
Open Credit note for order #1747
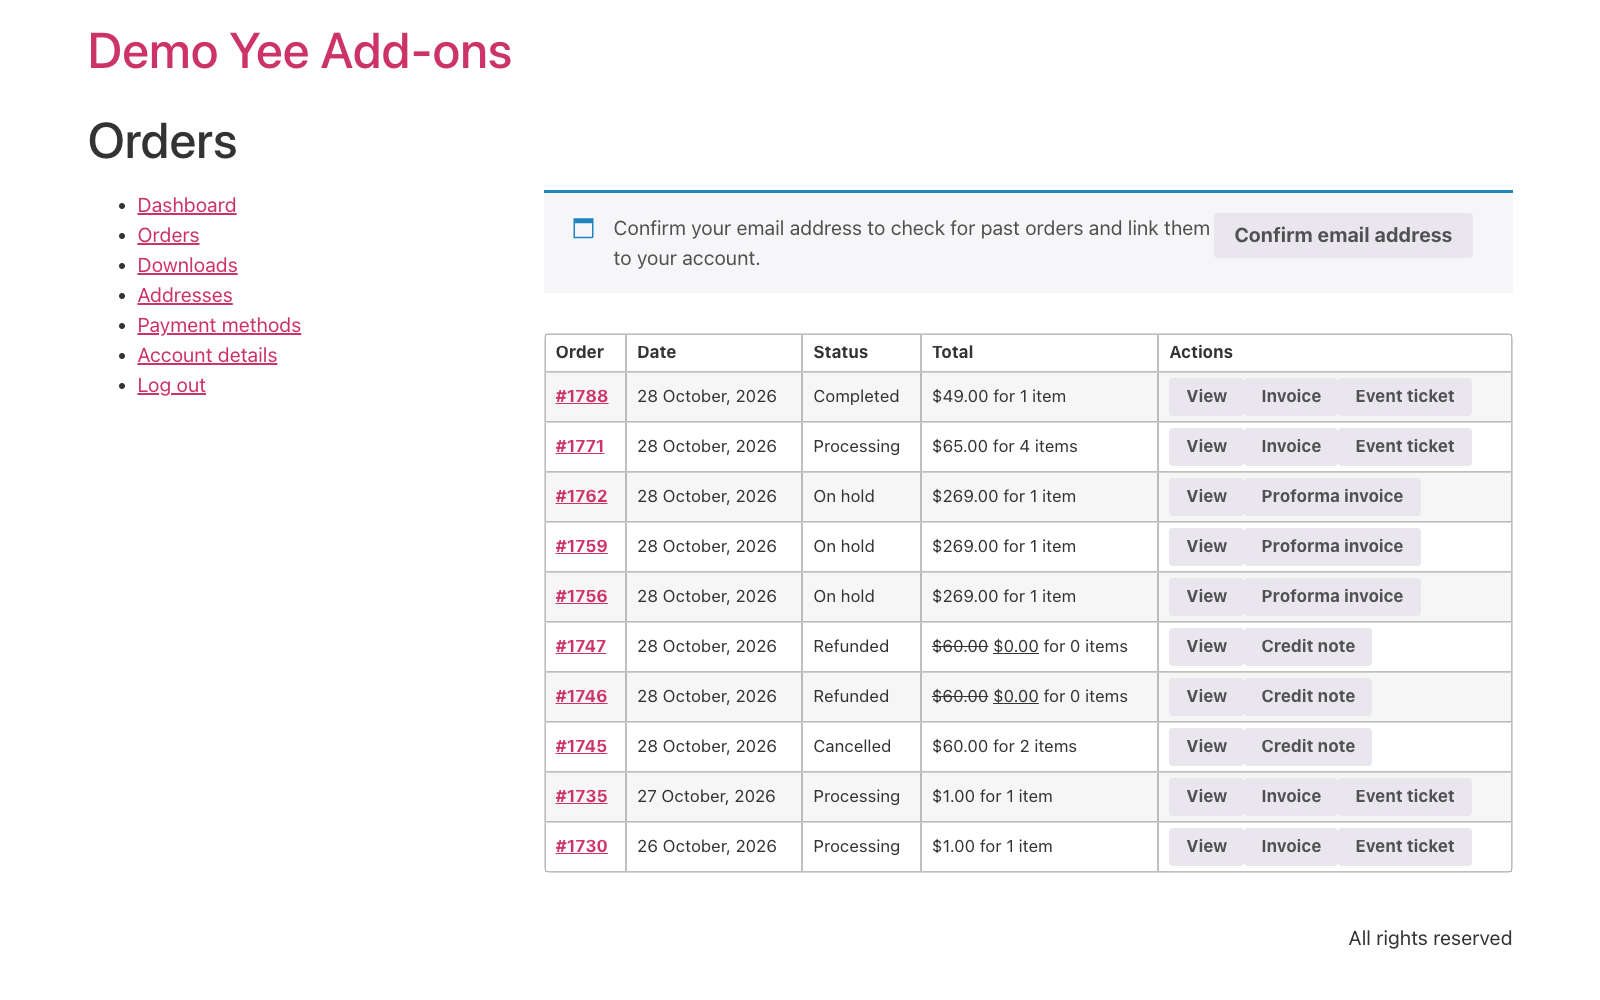click(1308, 646)
